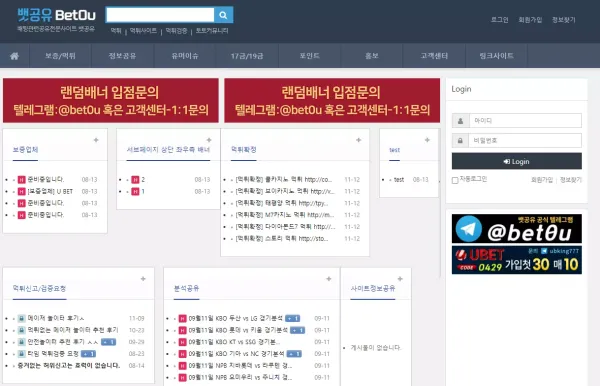Viewport: 600px width, 386px height.
Task: Toggle the 자동로그인 checkbox
Action: pos(455,180)
